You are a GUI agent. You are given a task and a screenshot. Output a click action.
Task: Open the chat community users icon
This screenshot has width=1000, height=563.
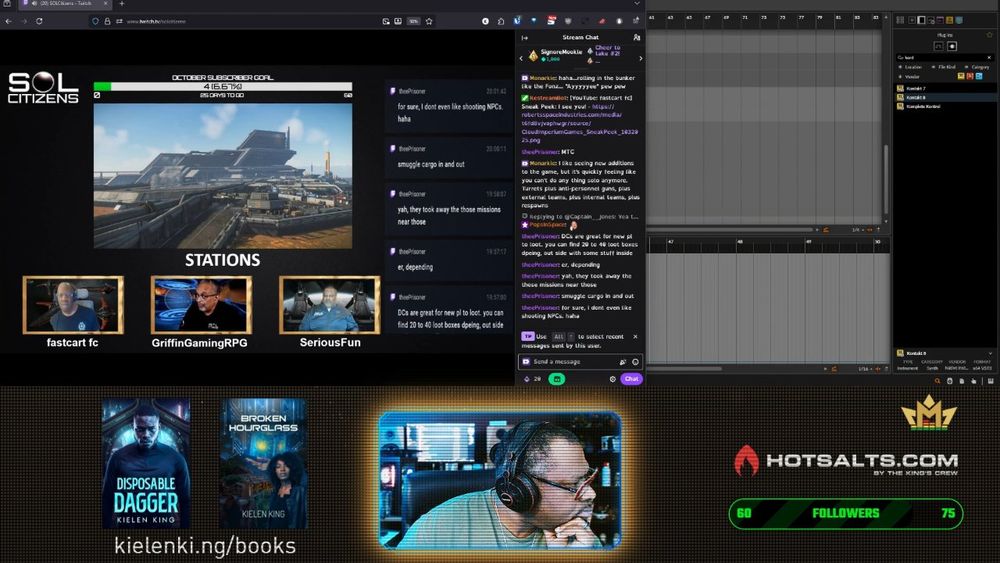pyautogui.click(x=636, y=38)
